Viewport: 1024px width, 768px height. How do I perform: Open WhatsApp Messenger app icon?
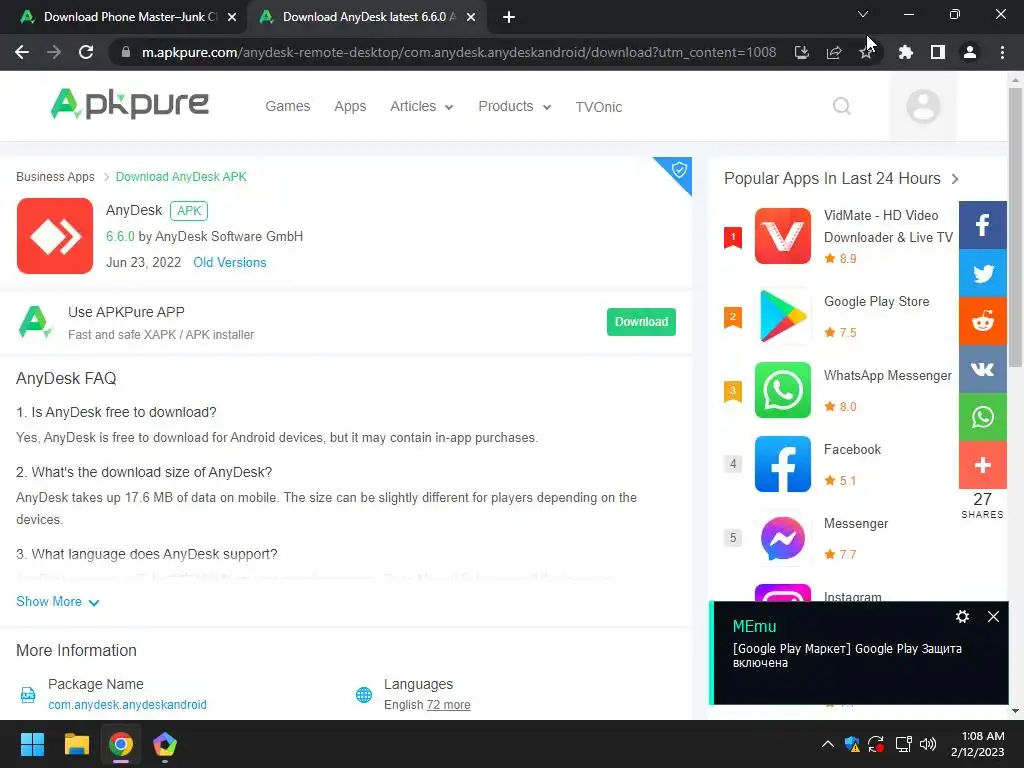(x=782, y=390)
